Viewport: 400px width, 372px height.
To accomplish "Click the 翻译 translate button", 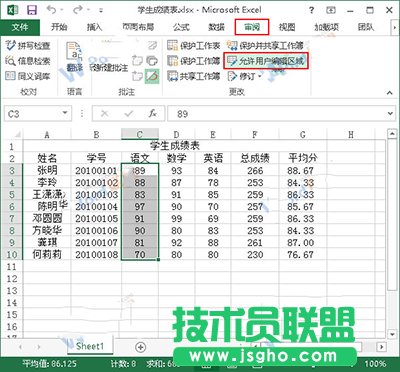I will (74, 56).
